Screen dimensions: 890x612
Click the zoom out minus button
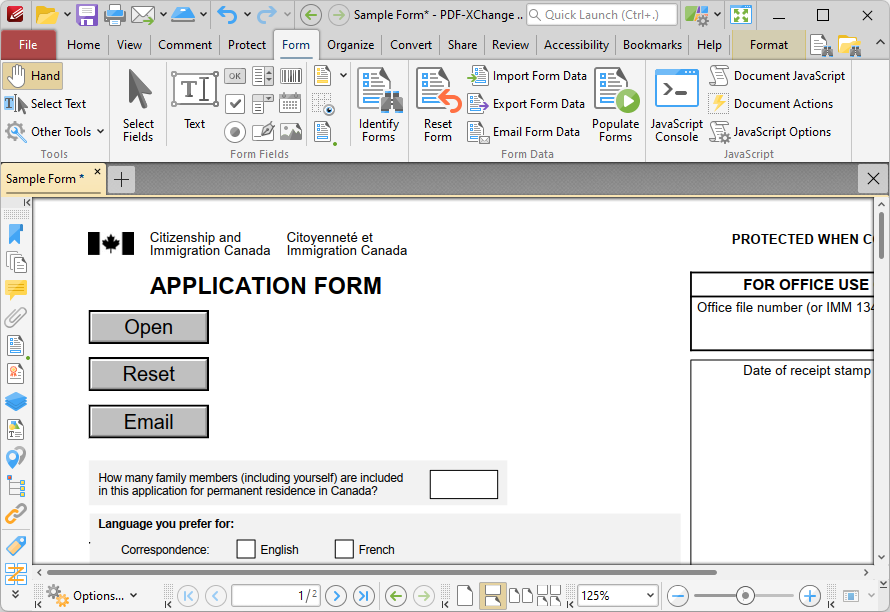pyautogui.click(x=678, y=596)
